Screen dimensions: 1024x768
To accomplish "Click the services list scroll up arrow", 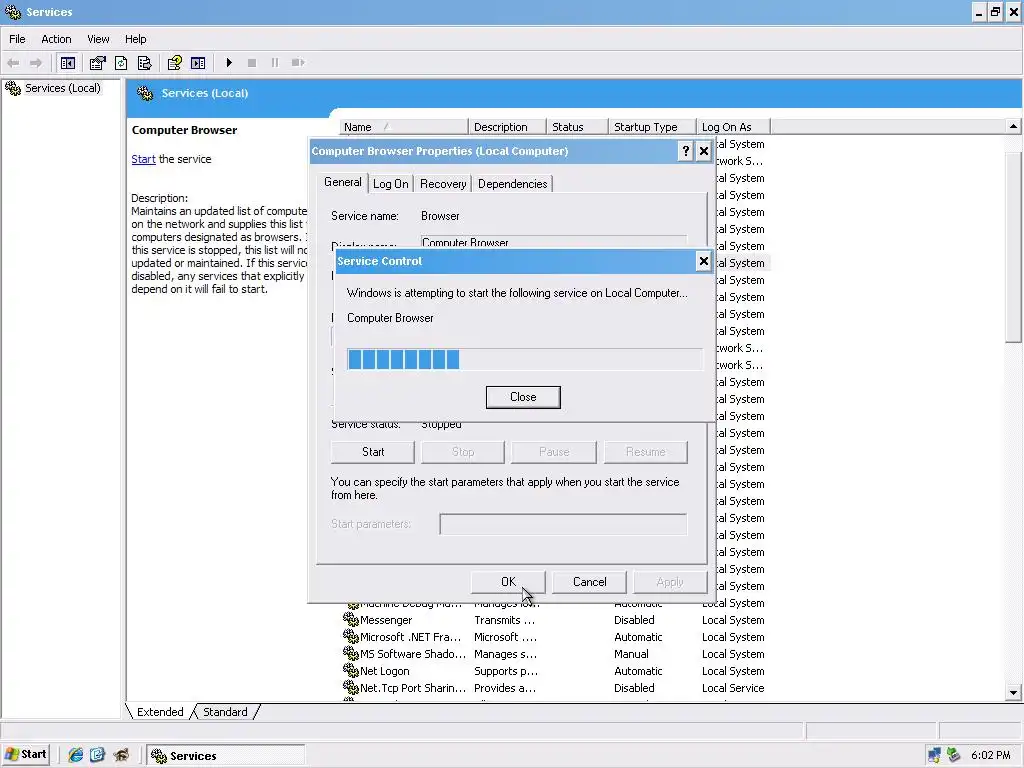I will point(1014,126).
